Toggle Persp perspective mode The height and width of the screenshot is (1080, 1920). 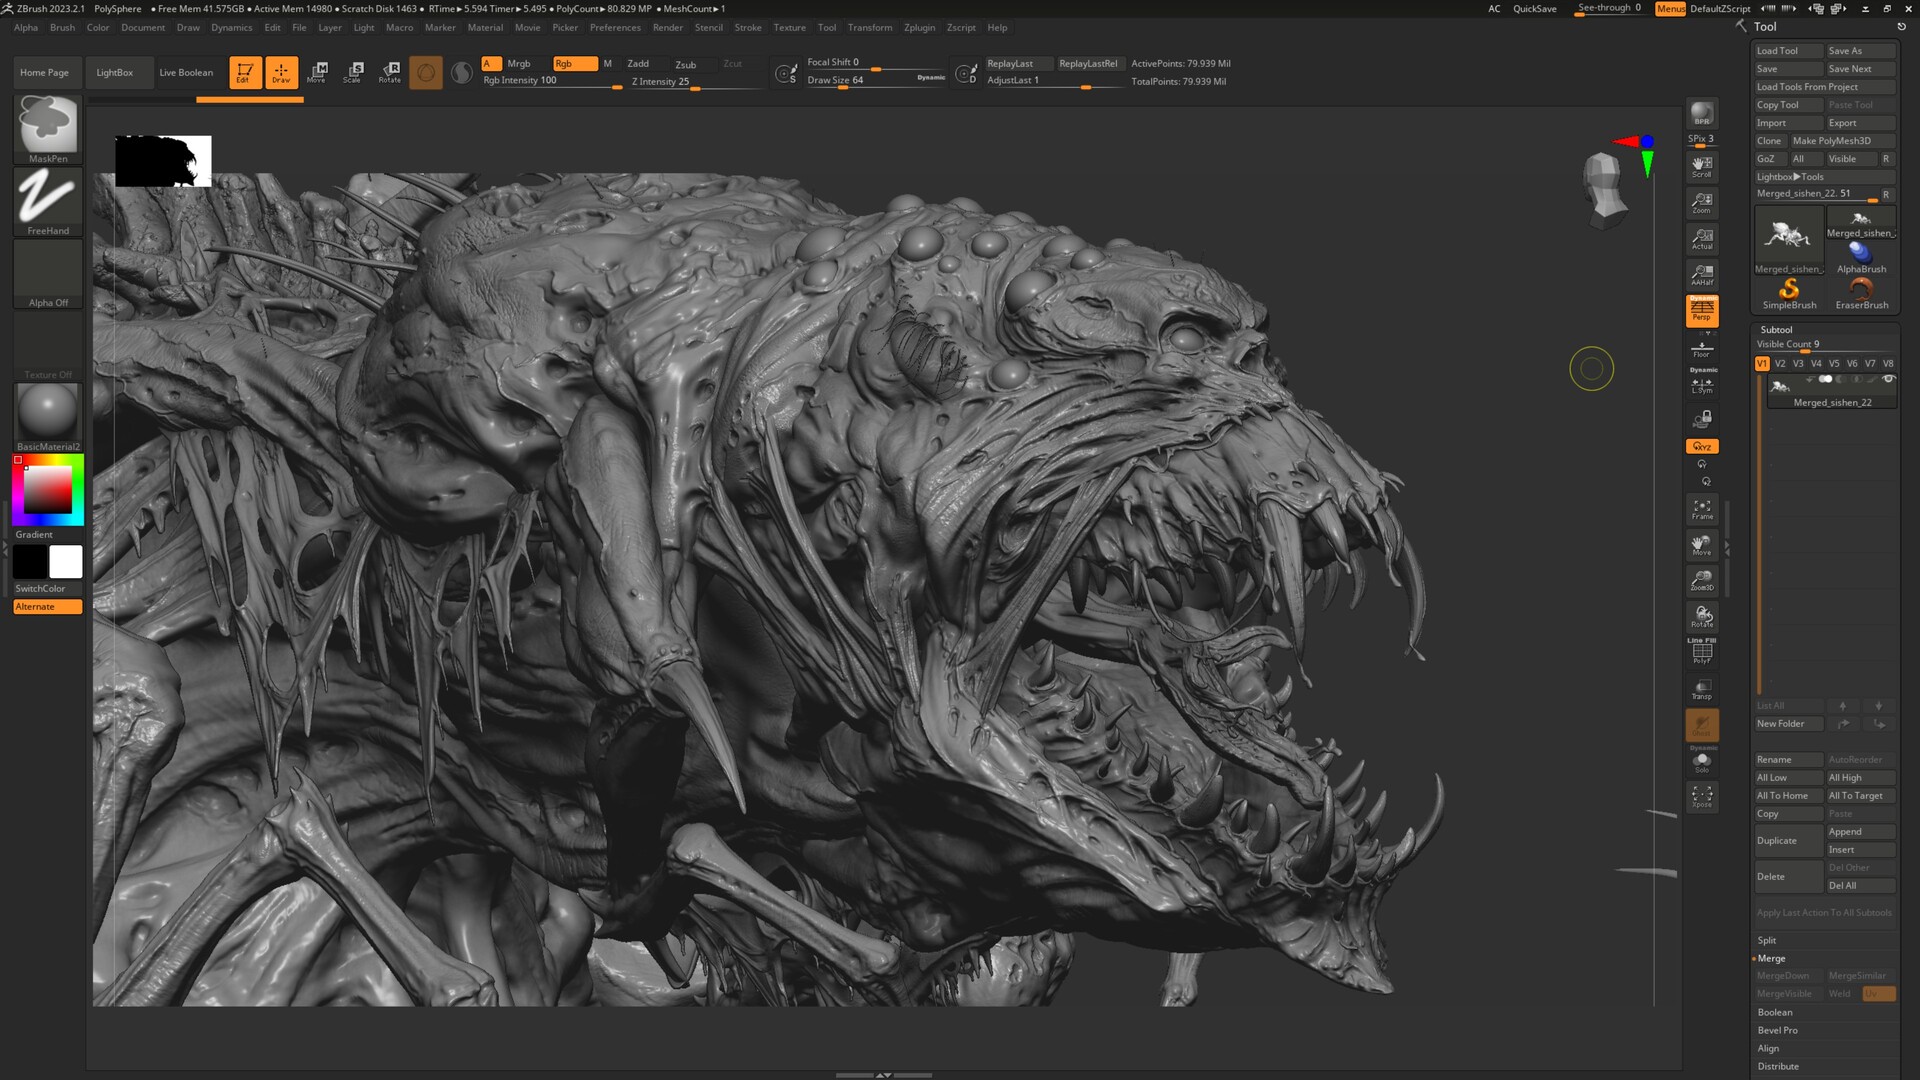point(1701,310)
